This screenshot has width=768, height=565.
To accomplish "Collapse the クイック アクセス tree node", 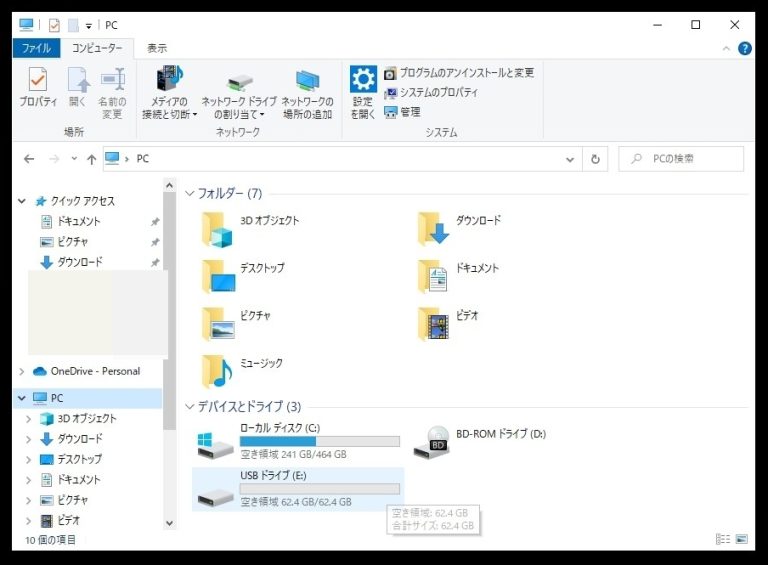I will [22, 201].
